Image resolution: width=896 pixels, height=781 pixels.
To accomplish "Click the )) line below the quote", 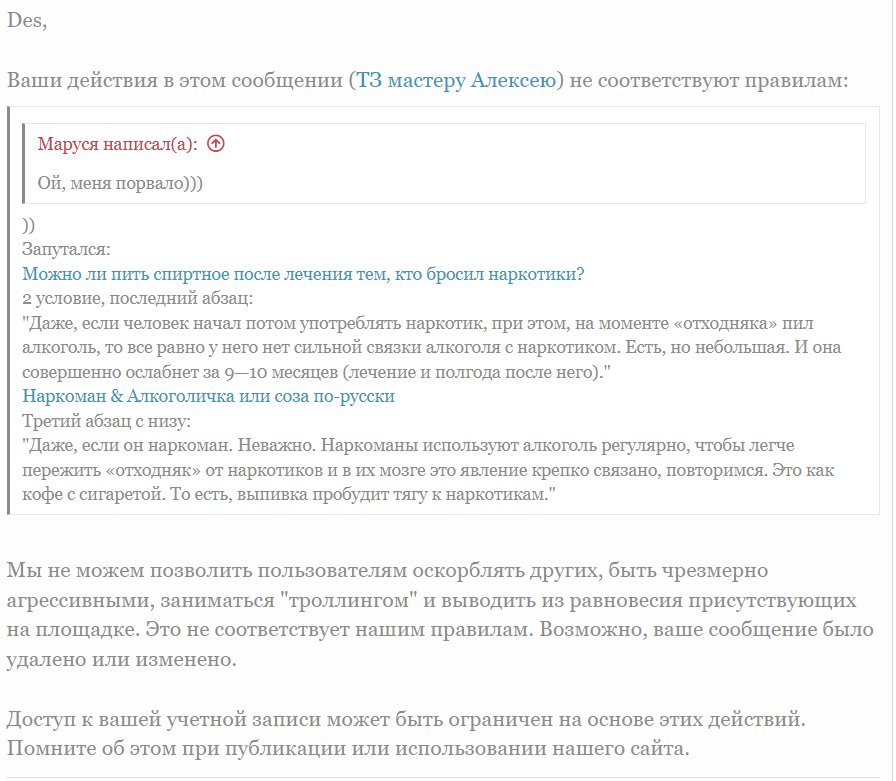I will pyautogui.click(x=29, y=225).
